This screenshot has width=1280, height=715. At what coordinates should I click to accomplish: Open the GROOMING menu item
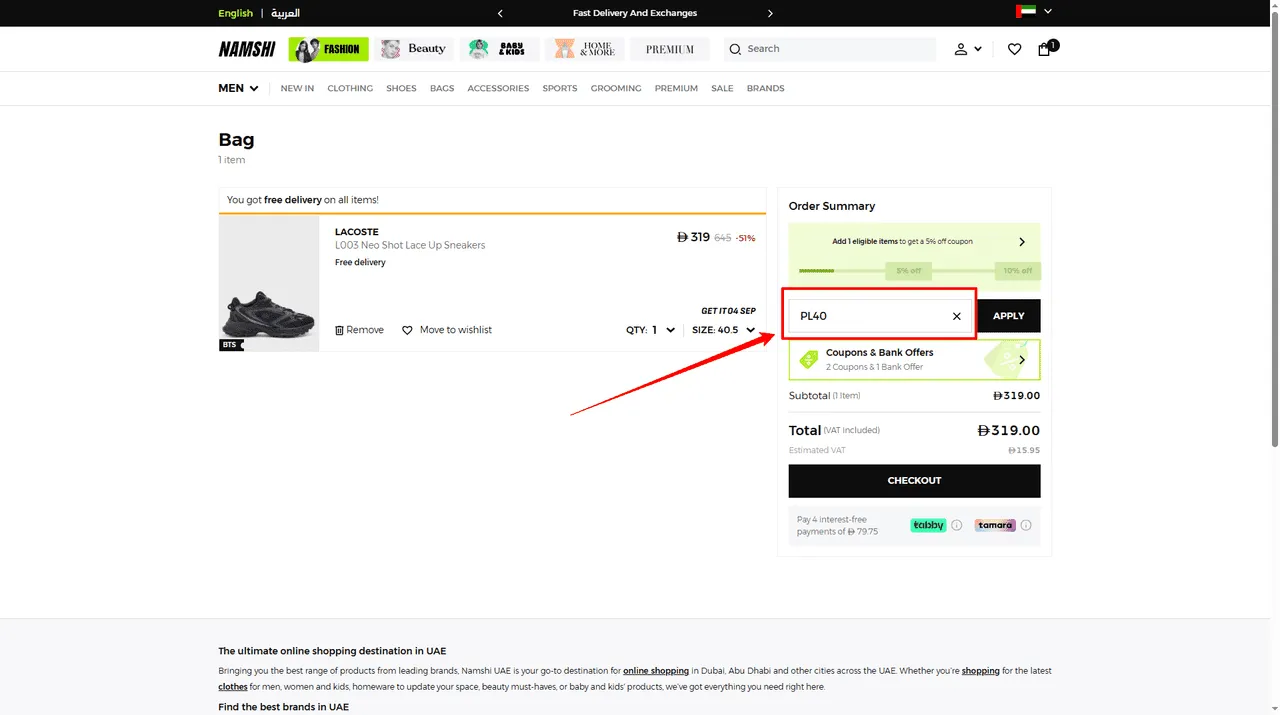(x=615, y=88)
